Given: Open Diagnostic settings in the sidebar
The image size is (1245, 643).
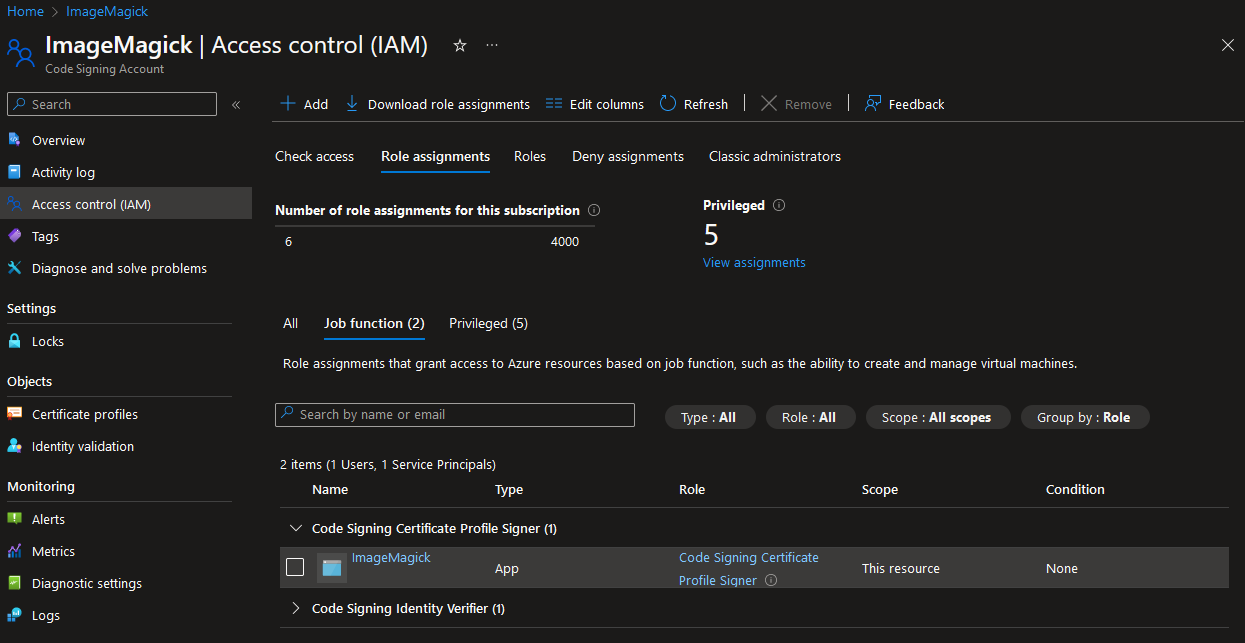Looking at the screenshot, I should coord(88,583).
